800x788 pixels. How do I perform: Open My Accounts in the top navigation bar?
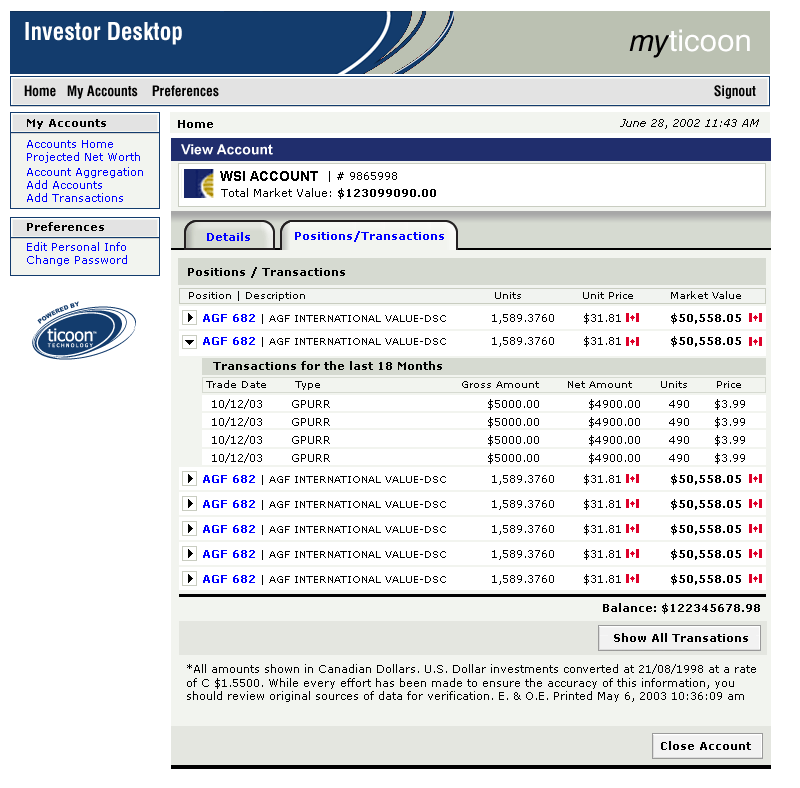[102, 91]
